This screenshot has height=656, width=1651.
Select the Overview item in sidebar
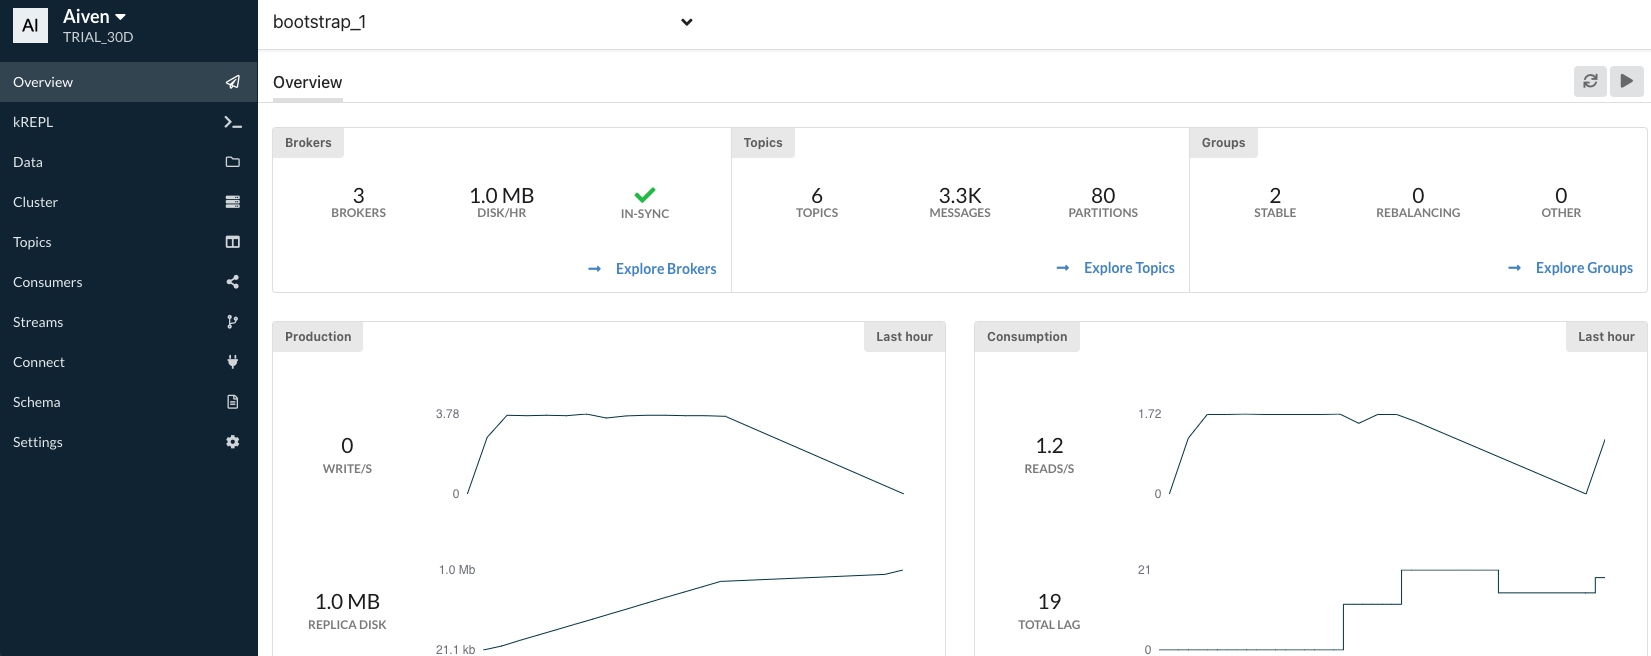coord(43,82)
